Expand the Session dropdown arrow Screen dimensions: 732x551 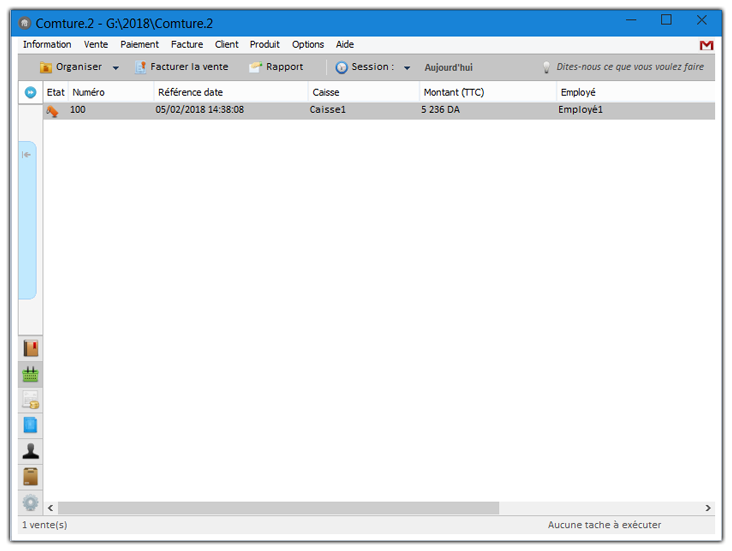click(x=407, y=68)
